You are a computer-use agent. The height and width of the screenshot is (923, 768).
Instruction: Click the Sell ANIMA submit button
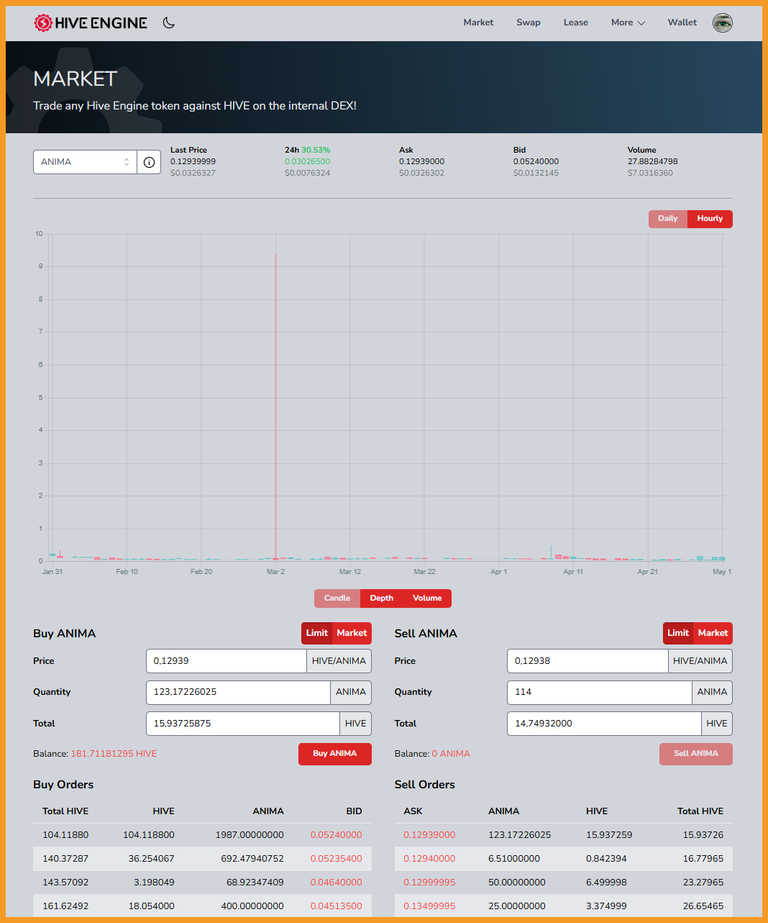(696, 753)
